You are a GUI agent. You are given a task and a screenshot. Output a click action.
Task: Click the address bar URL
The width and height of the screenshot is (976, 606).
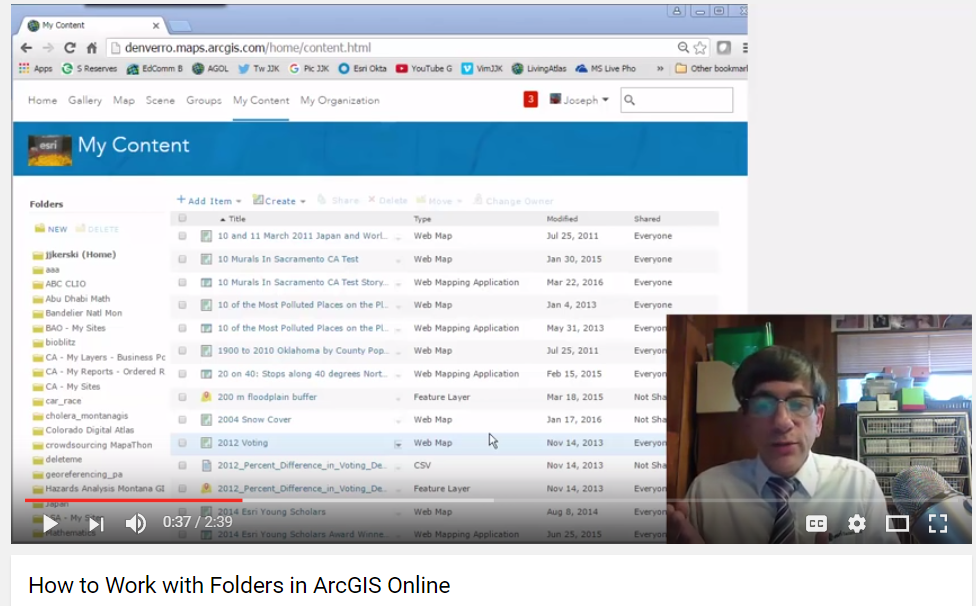248,48
